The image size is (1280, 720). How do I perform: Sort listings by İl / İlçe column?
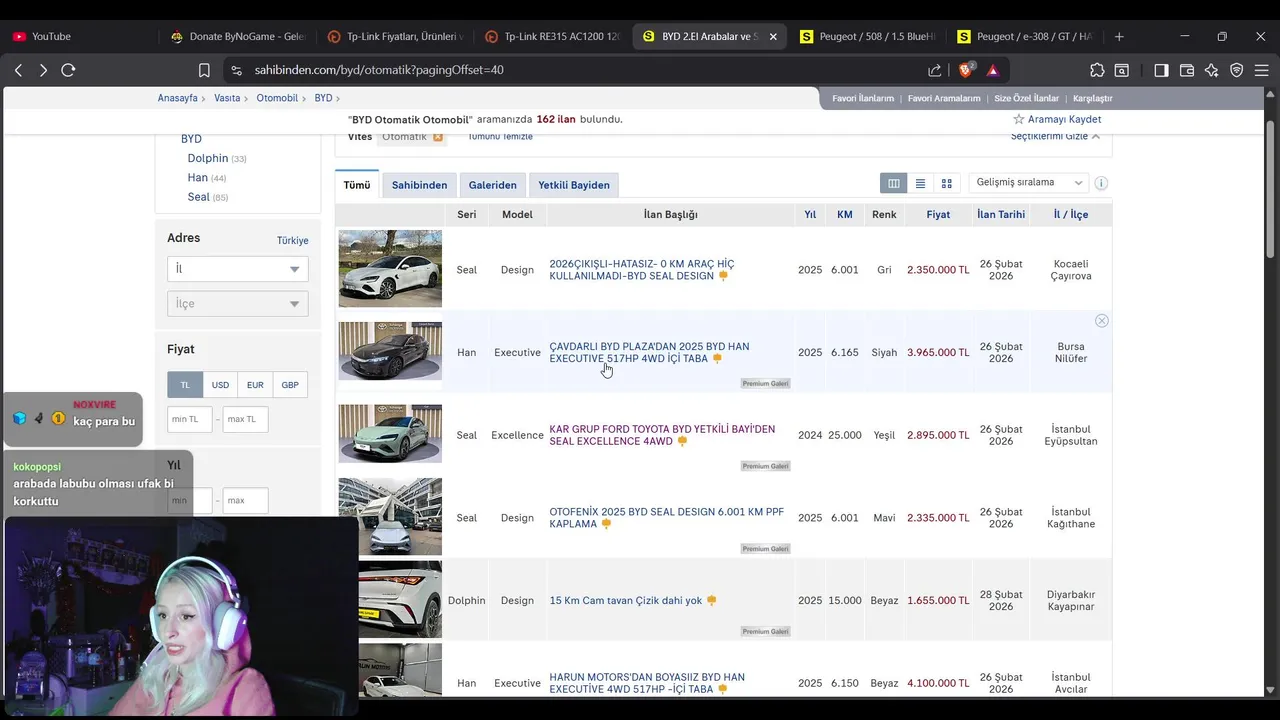[x=1071, y=215]
